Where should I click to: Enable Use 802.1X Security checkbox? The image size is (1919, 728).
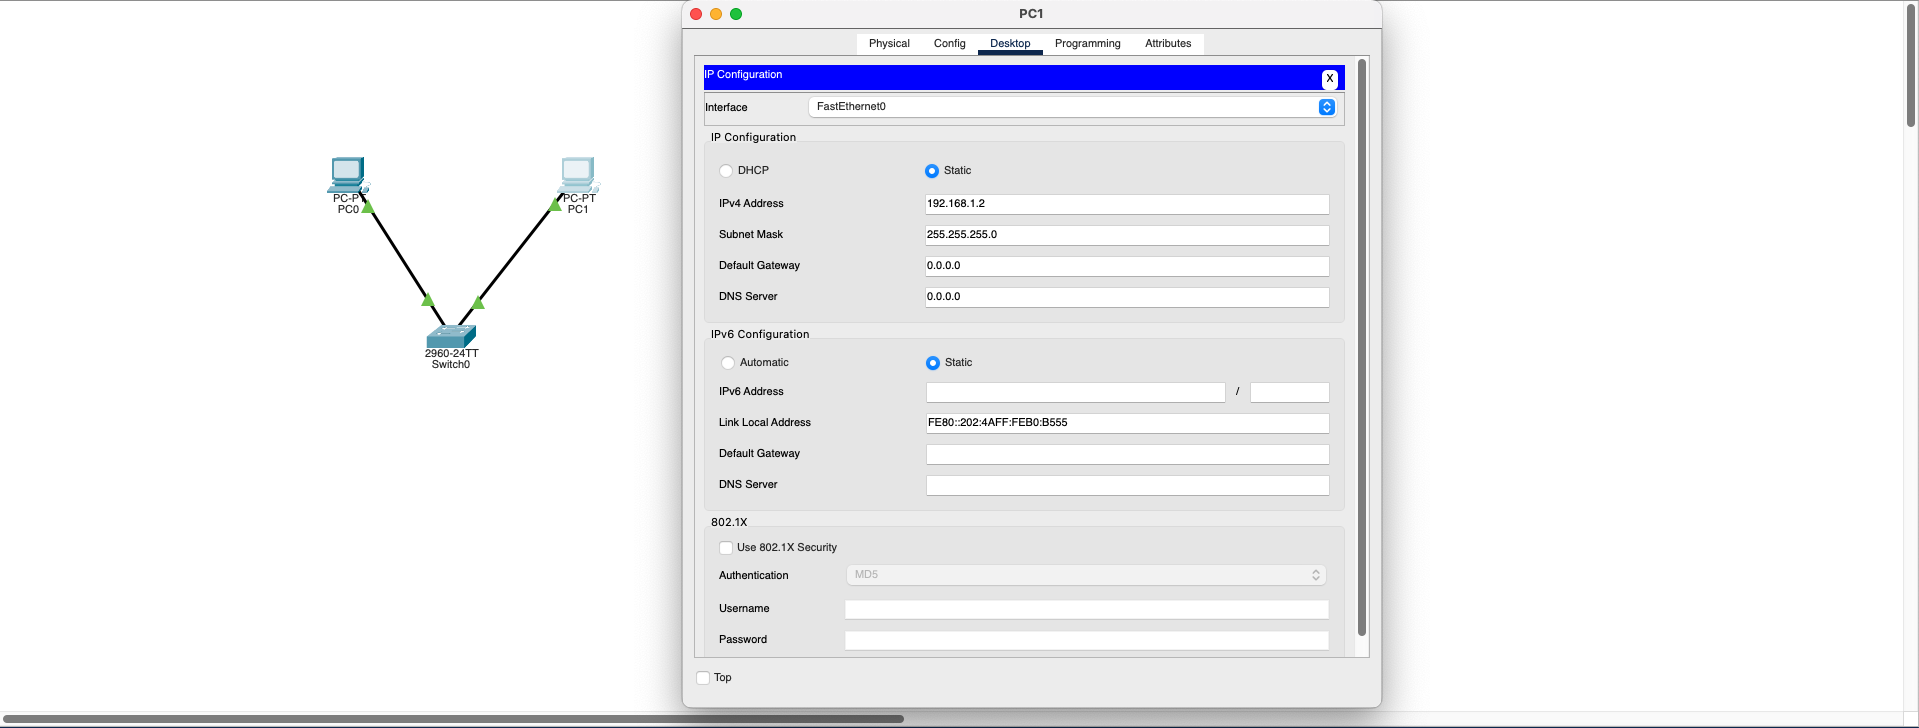(x=726, y=548)
